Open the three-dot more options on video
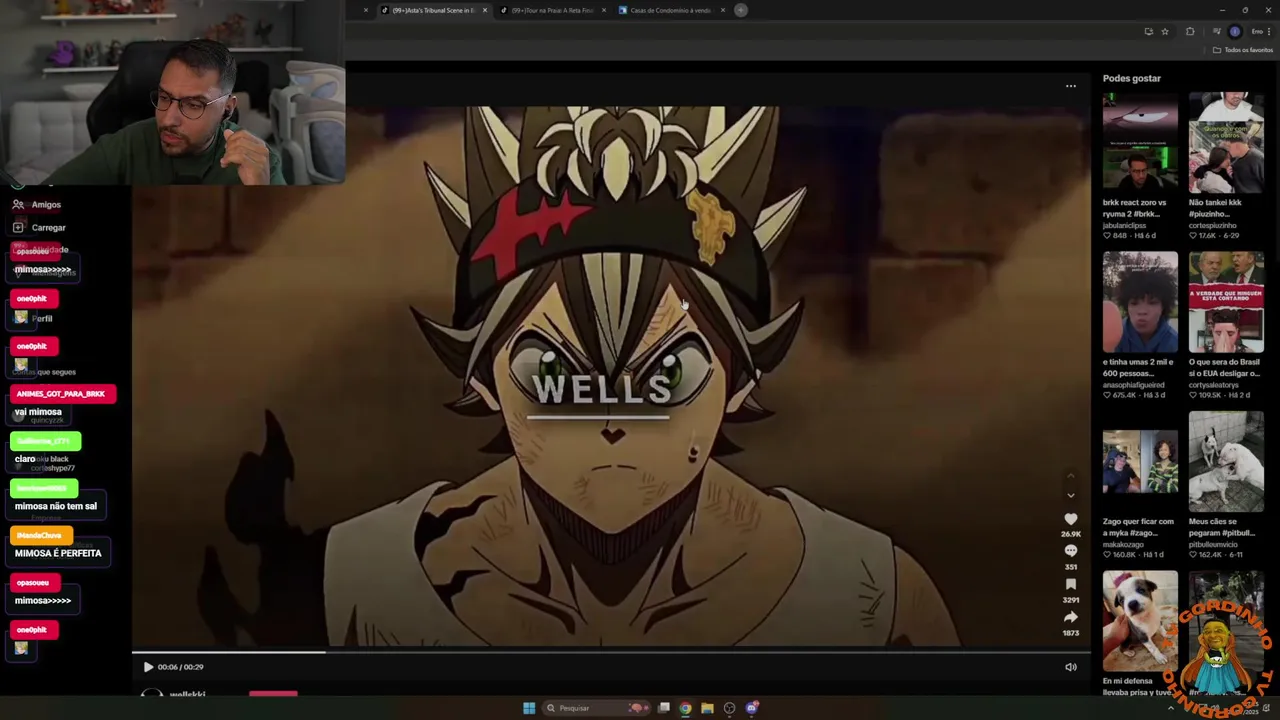This screenshot has width=1280, height=720. [x=1071, y=86]
